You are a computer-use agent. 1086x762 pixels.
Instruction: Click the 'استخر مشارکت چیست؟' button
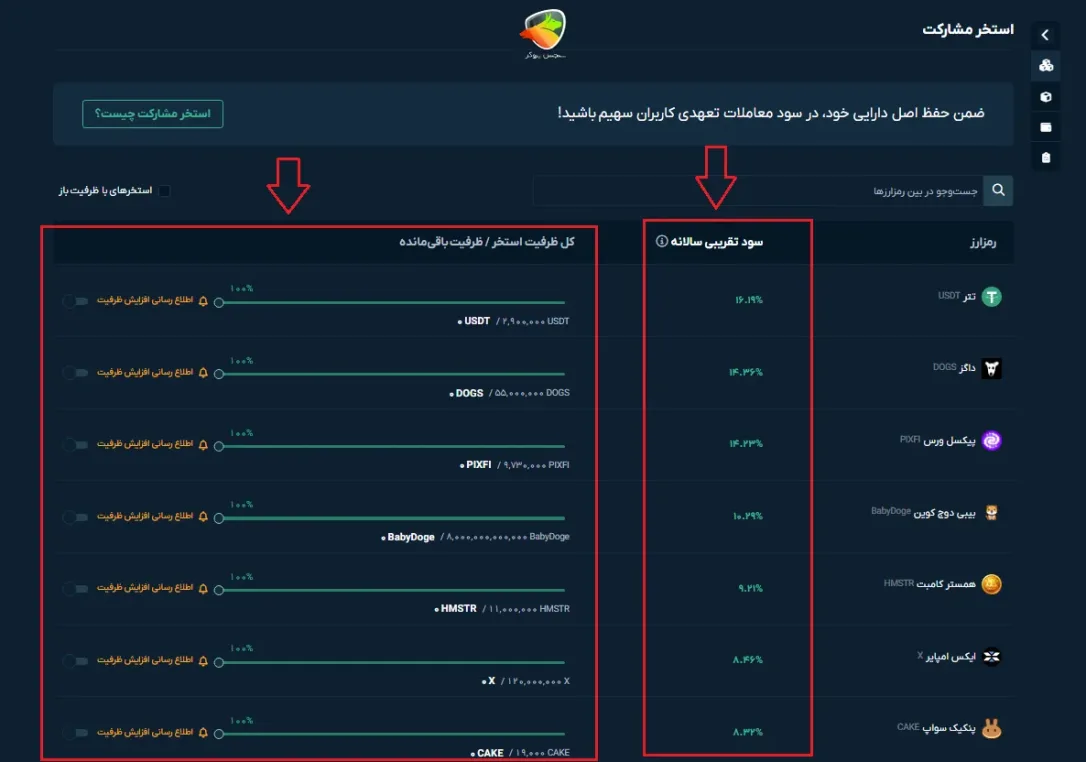[152, 114]
